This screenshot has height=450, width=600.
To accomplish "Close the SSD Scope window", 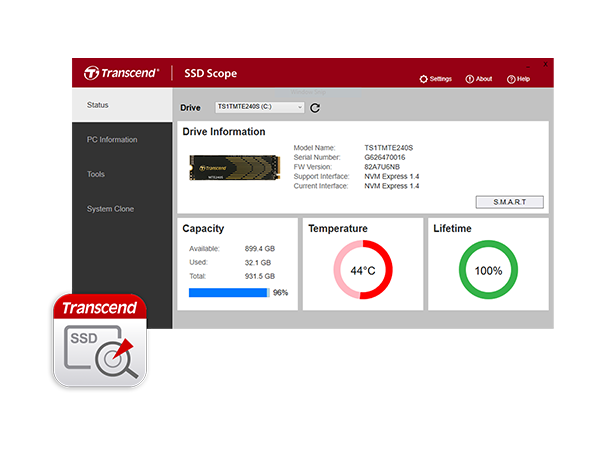I will [545, 64].
